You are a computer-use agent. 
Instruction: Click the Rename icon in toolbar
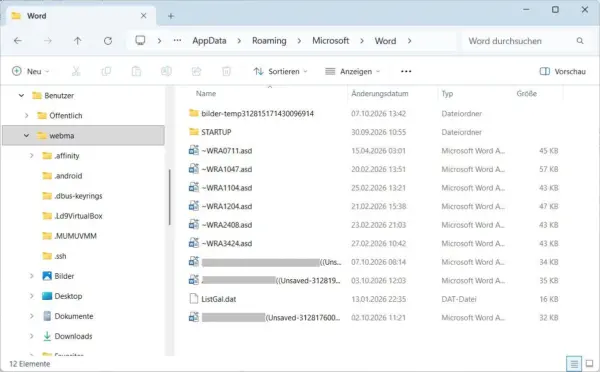(166, 71)
